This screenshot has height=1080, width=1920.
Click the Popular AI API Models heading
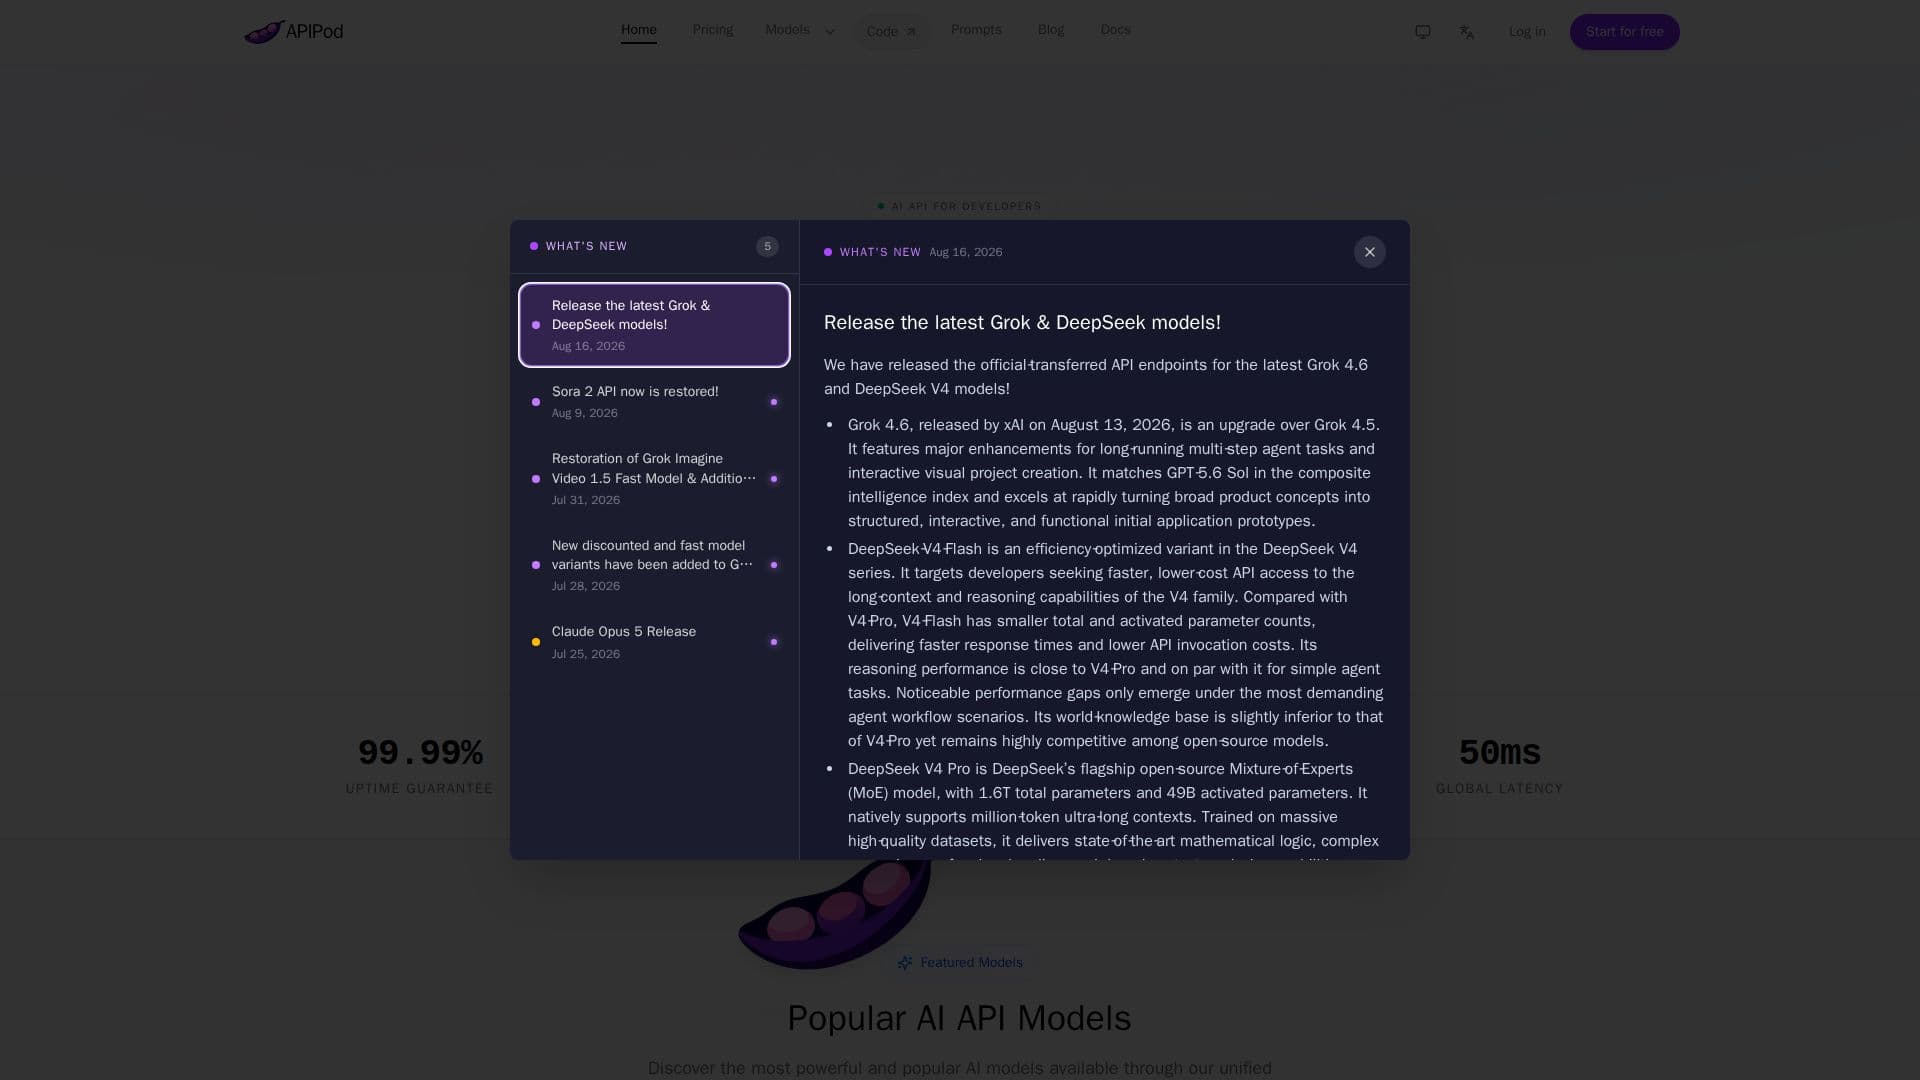pyautogui.click(x=960, y=1018)
